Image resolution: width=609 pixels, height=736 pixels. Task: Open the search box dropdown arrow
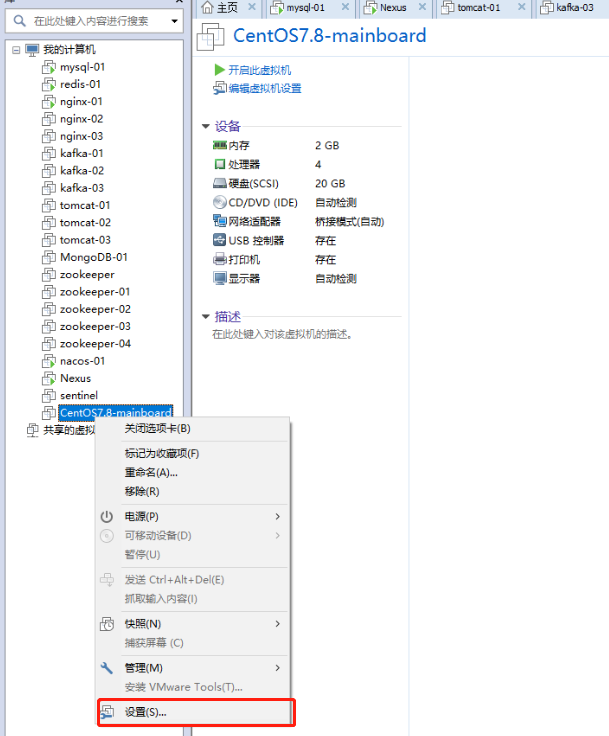(175, 21)
